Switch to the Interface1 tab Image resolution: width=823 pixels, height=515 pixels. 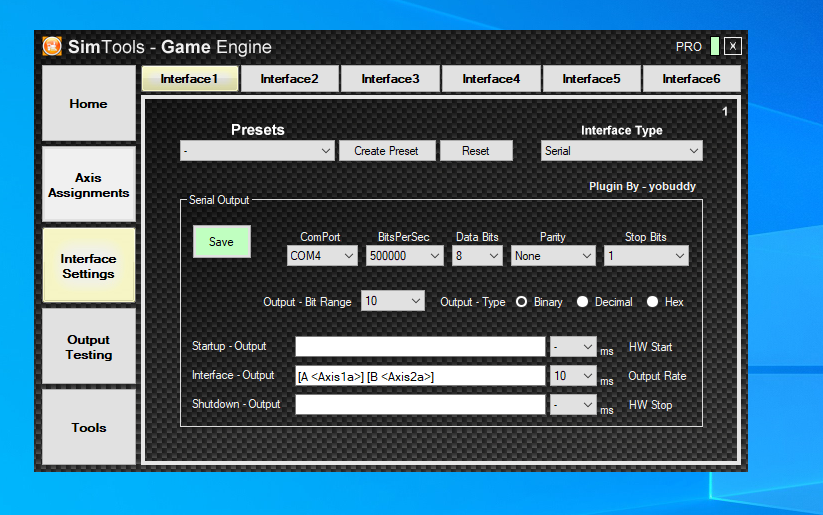(x=189, y=79)
